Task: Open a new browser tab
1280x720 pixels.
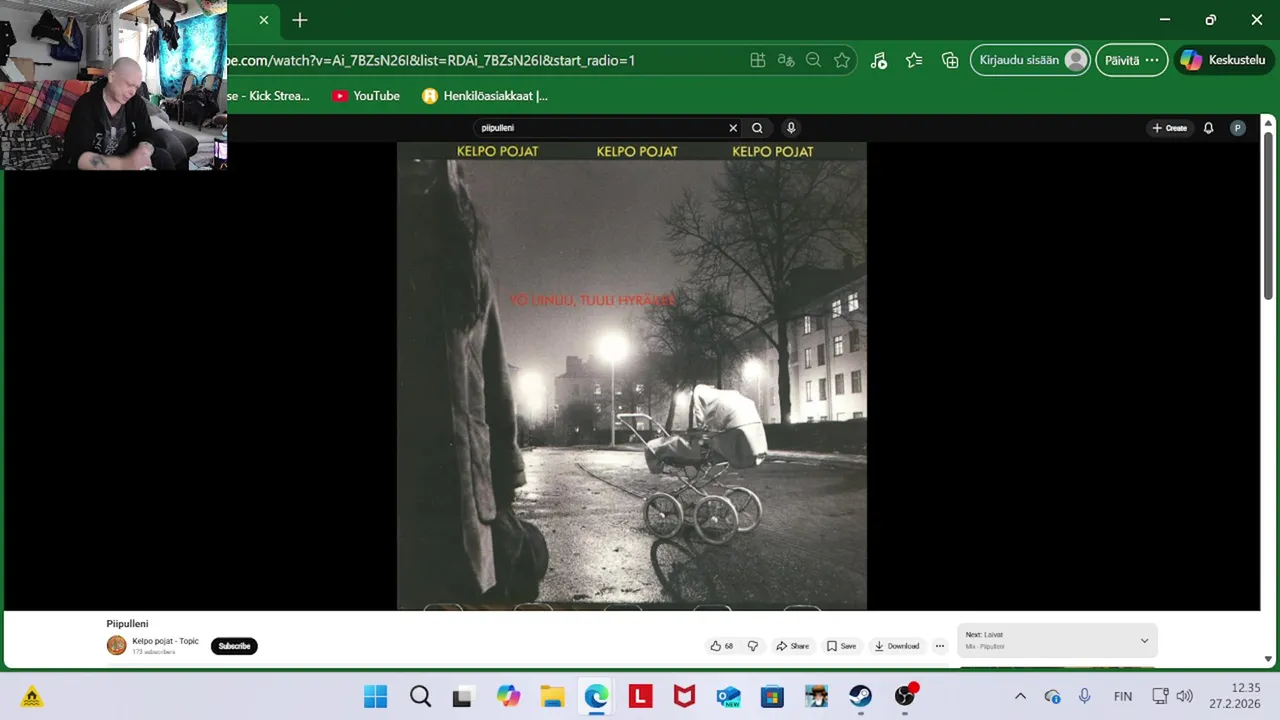Action: coord(300,20)
